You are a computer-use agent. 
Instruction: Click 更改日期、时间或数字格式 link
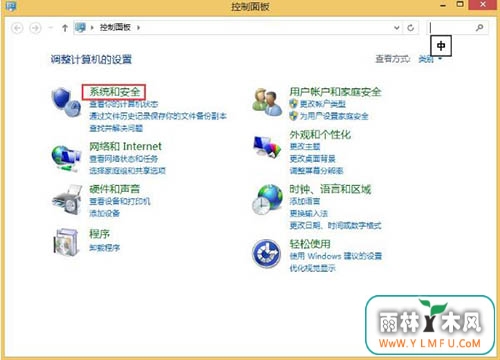pos(335,225)
